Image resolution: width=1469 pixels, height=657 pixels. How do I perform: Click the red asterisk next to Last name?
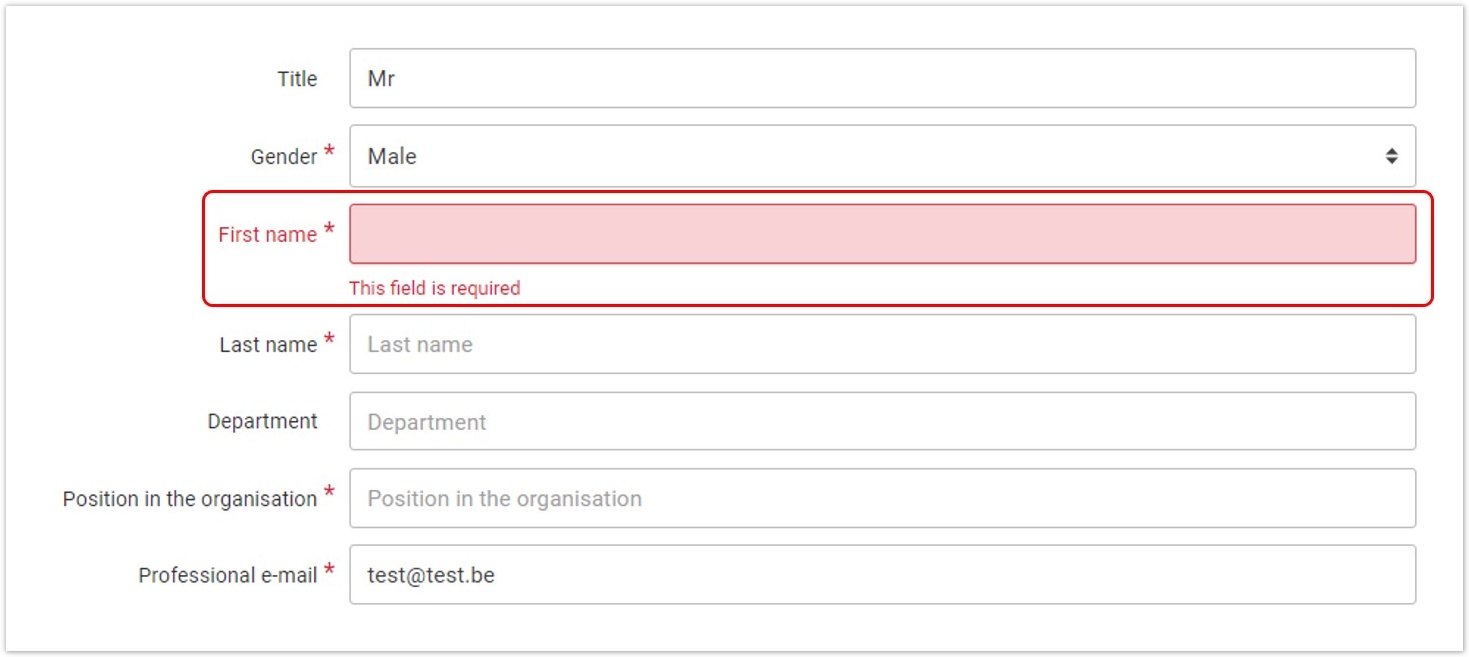pyautogui.click(x=329, y=340)
